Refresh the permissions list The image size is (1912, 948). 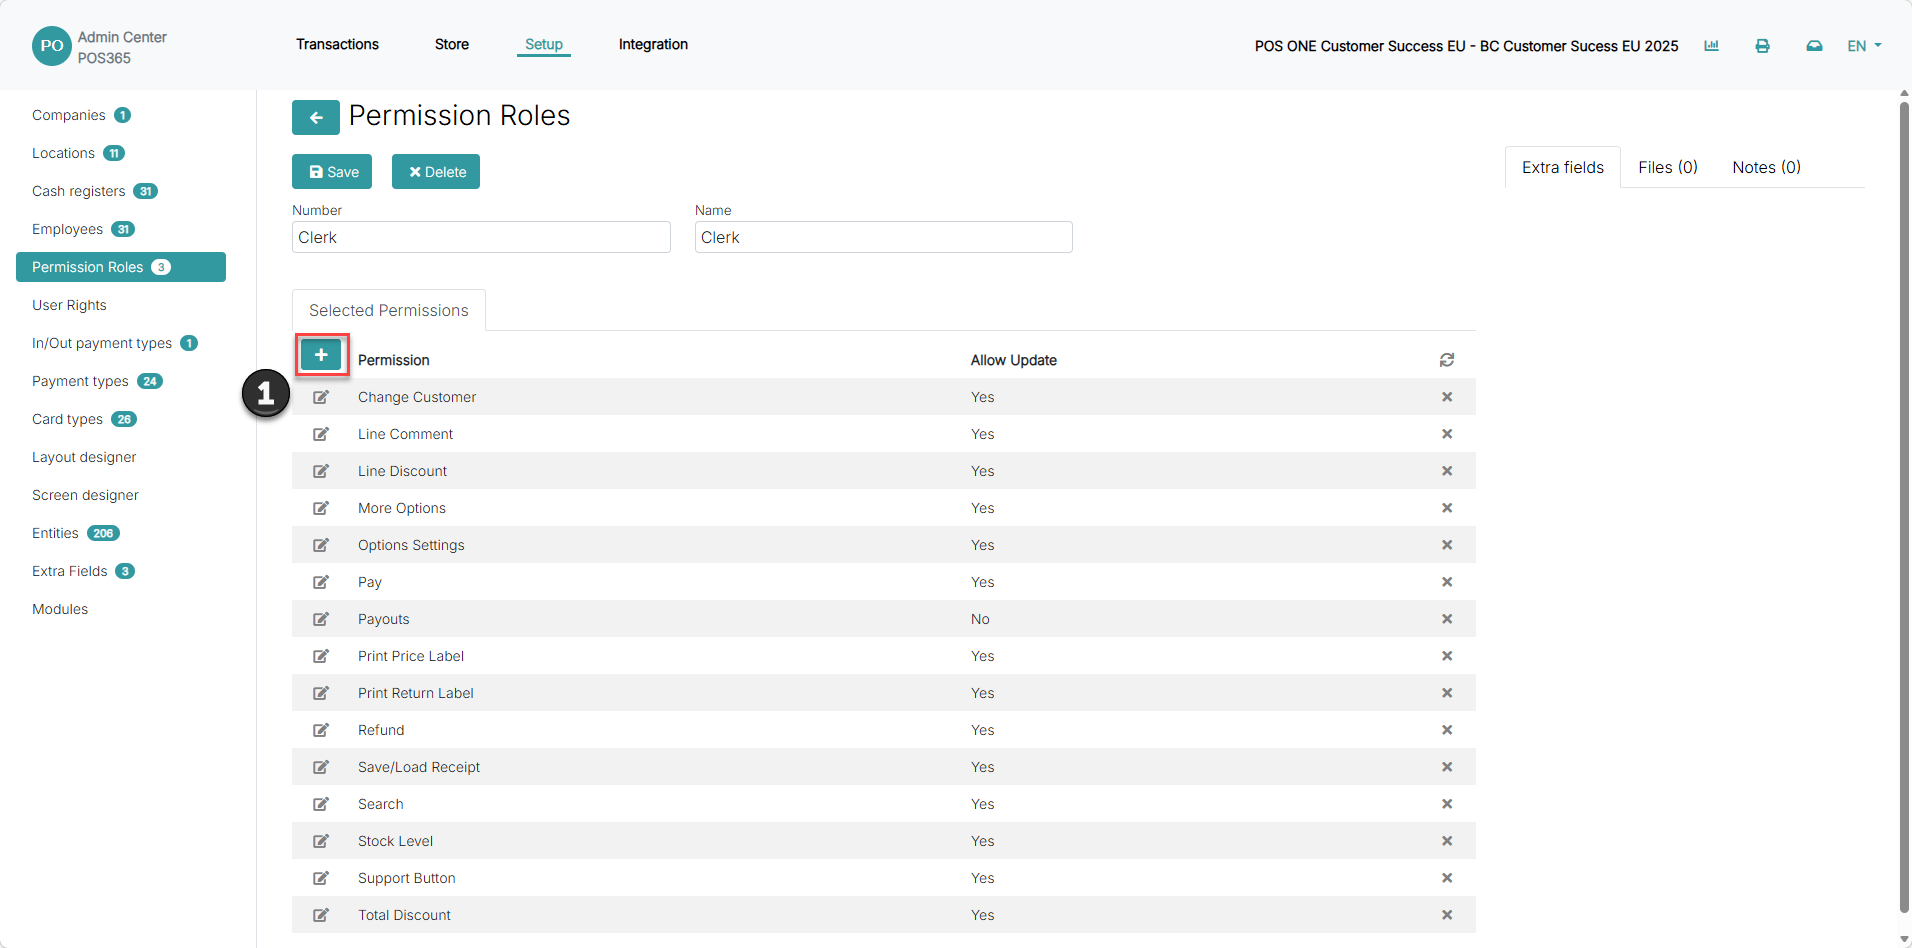[x=1447, y=360]
